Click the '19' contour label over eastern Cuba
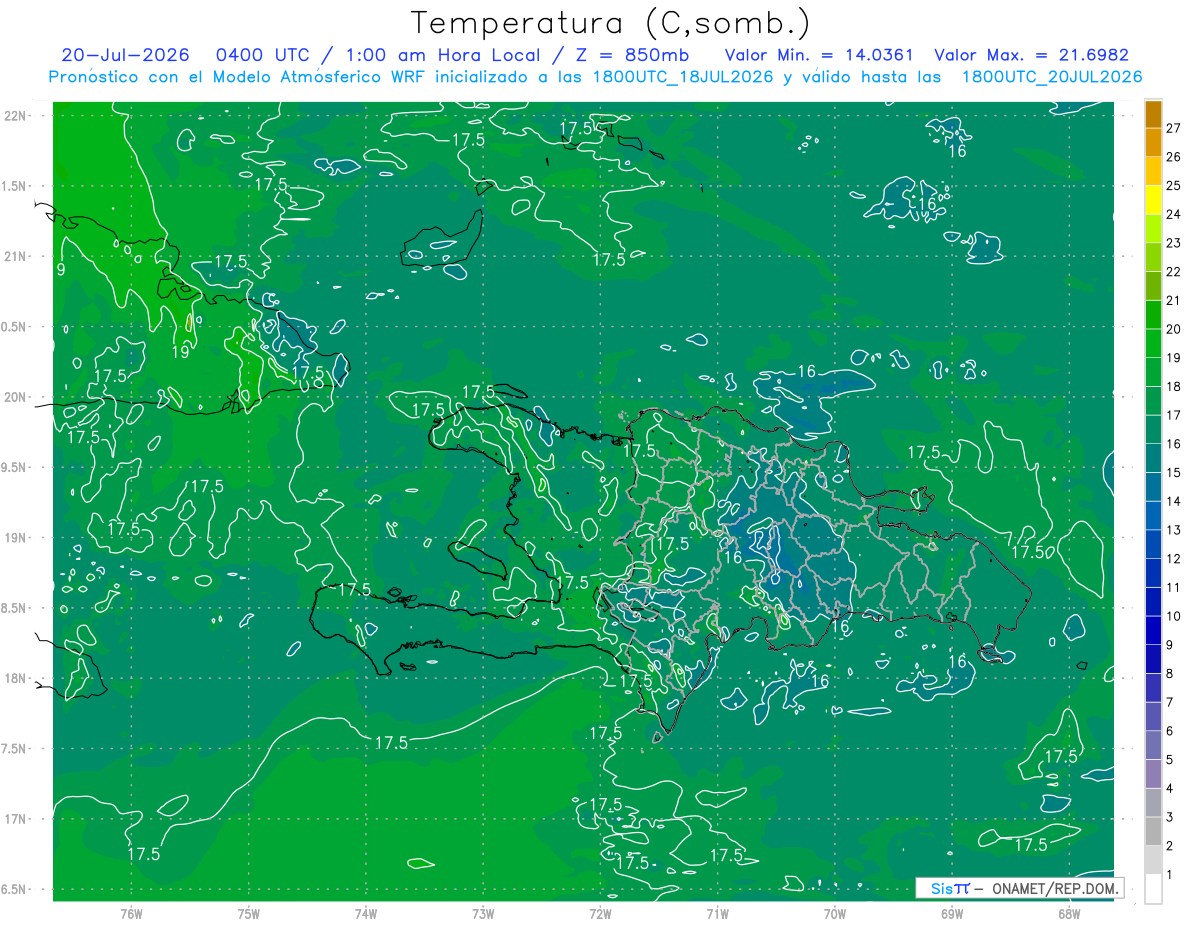 tap(181, 352)
